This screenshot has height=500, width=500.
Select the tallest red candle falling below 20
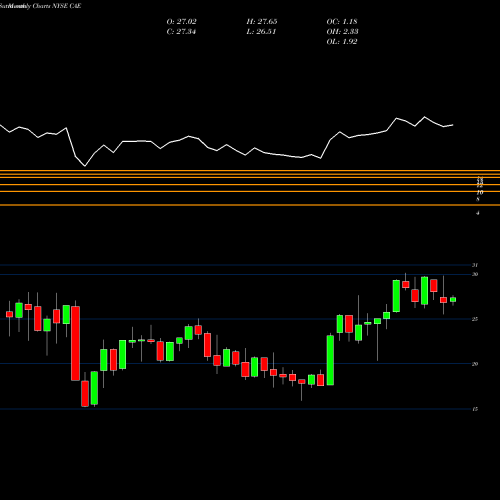(x=76, y=343)
